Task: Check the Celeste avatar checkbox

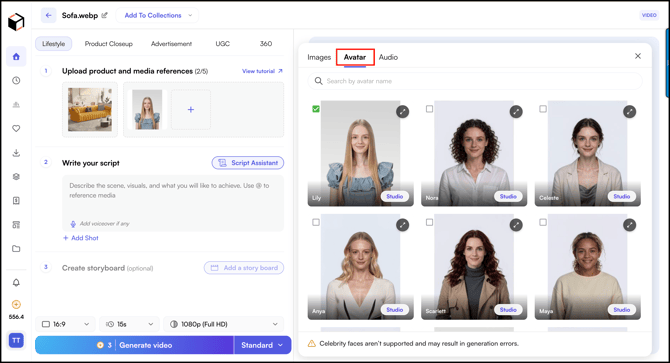Action: point(543,109)
